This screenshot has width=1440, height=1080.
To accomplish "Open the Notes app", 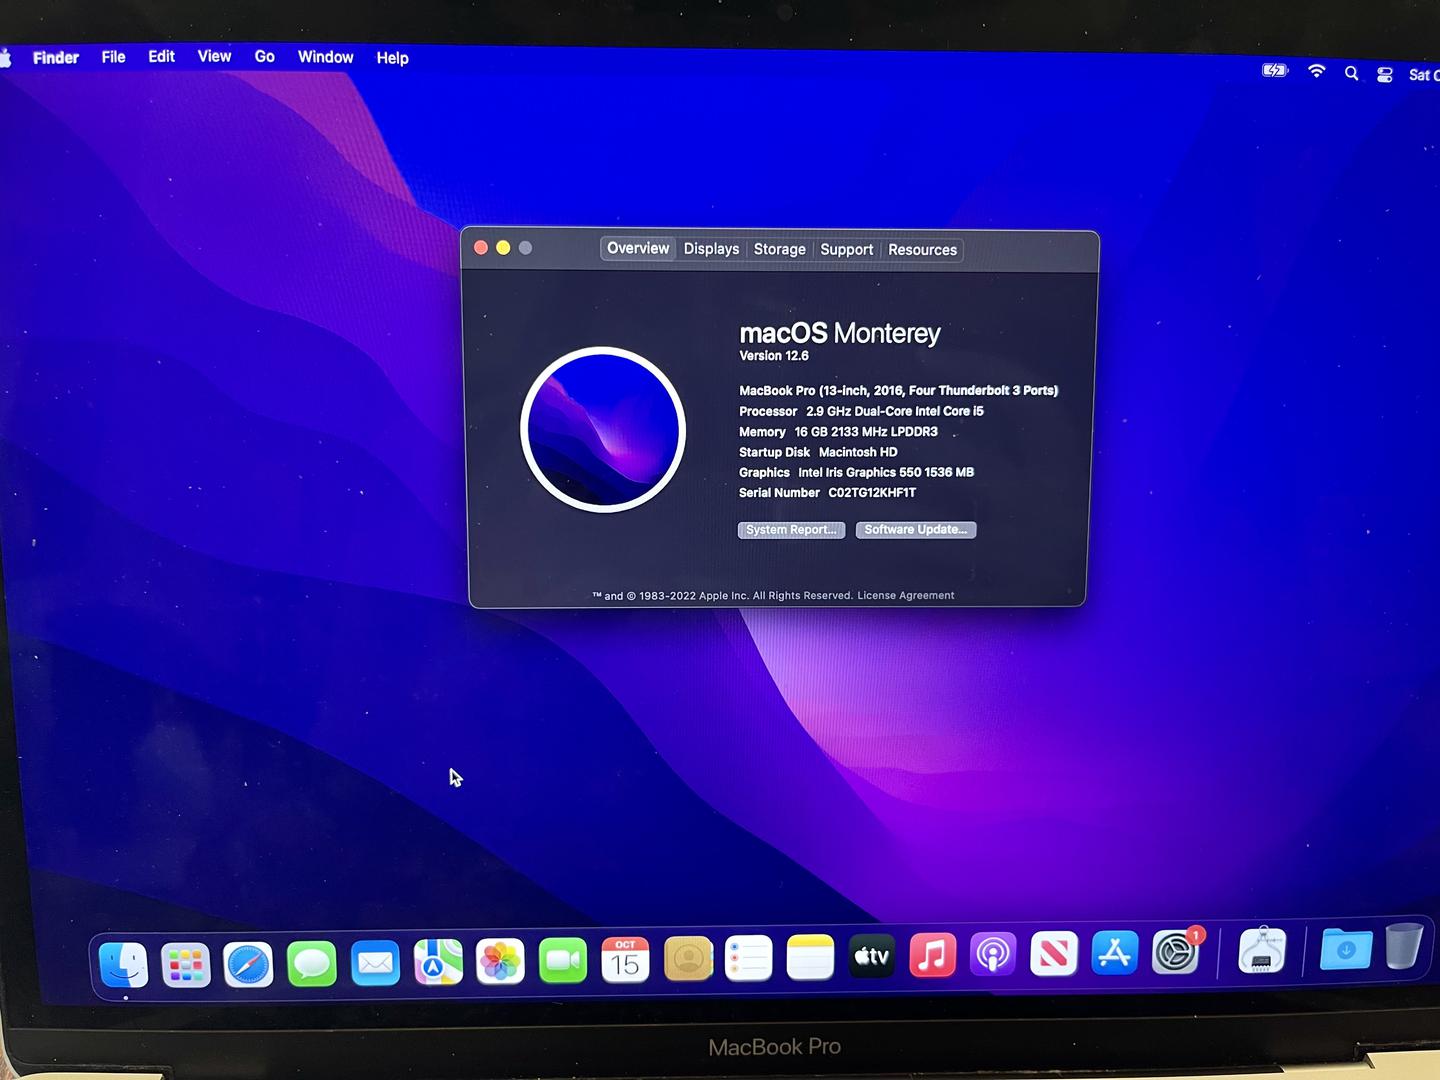I will 810,958.
